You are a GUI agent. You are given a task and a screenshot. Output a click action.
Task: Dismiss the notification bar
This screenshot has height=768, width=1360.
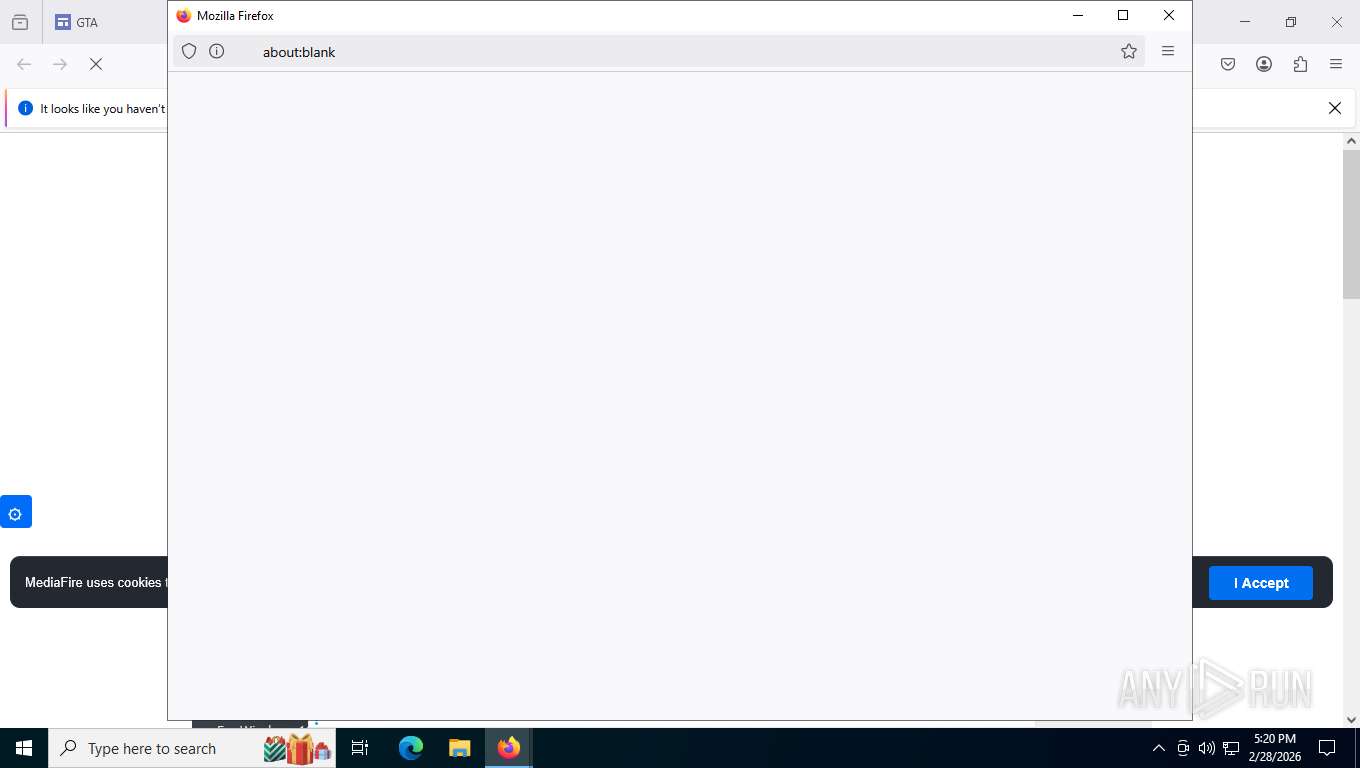[1334, 108]
